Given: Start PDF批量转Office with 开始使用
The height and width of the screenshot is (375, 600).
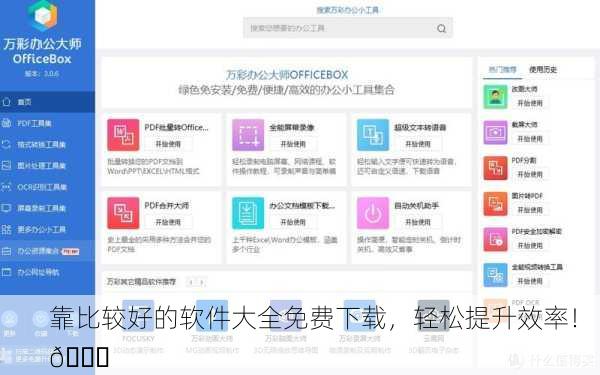Looking at the screenshot, I should tap(168, 144).
